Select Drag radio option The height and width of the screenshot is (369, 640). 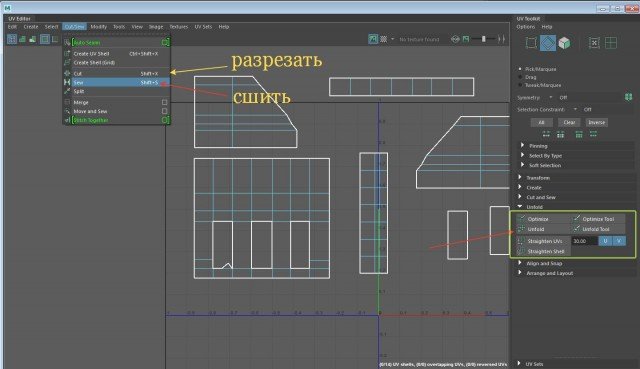pos(520,77)
